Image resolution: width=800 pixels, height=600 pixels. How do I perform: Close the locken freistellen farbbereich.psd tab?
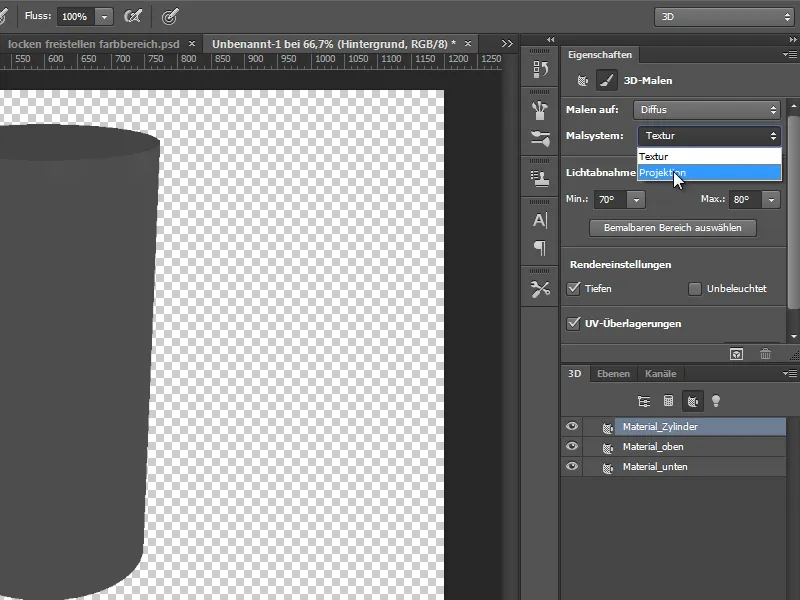[x=192, y=43]
